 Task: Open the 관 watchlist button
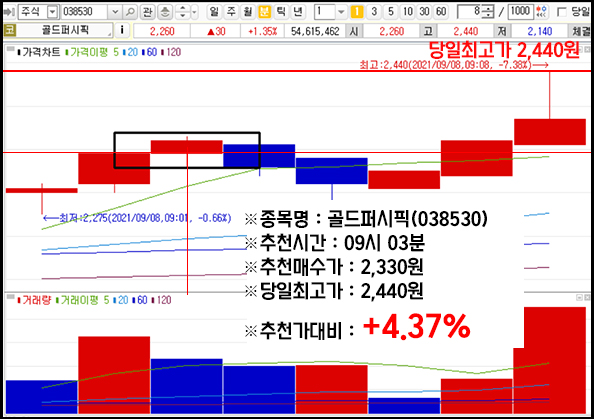(x=147, y=12)
